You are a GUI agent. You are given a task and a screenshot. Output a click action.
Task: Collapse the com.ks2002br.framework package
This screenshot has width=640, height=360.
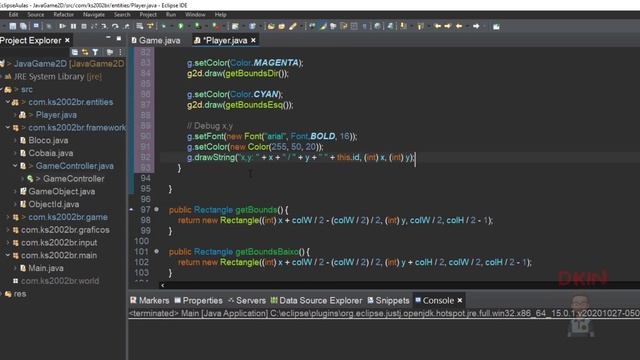click(8, 128)
